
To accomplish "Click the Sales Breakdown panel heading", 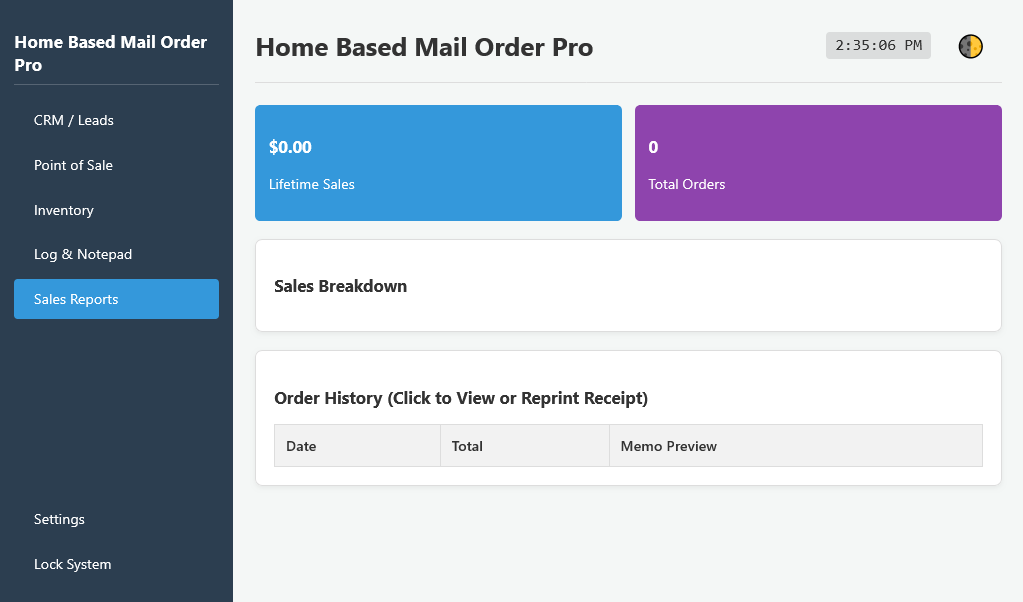I will click(340, 286).
